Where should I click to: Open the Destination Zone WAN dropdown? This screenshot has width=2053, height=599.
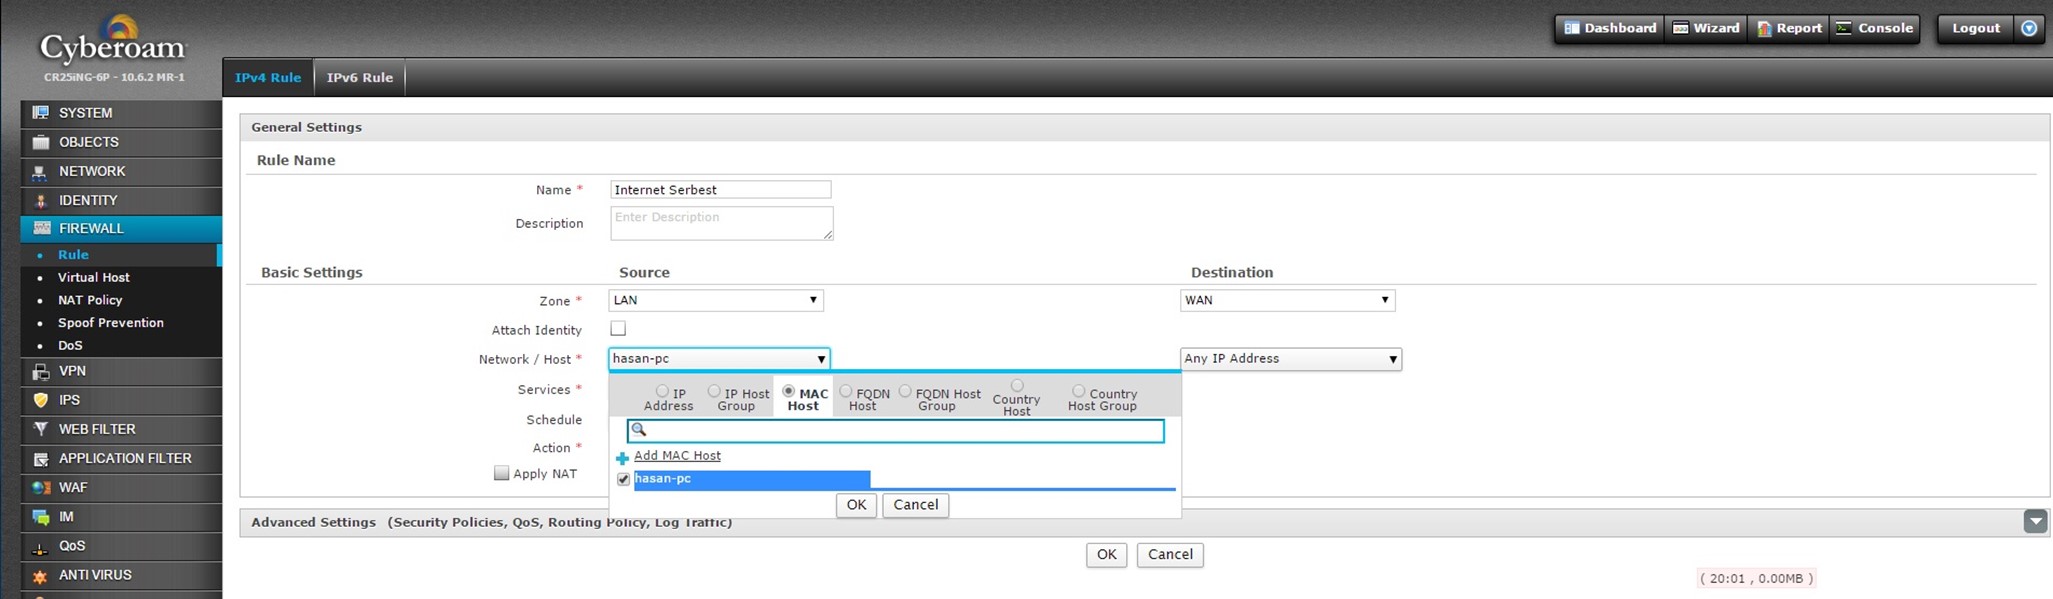point(1287,300)
